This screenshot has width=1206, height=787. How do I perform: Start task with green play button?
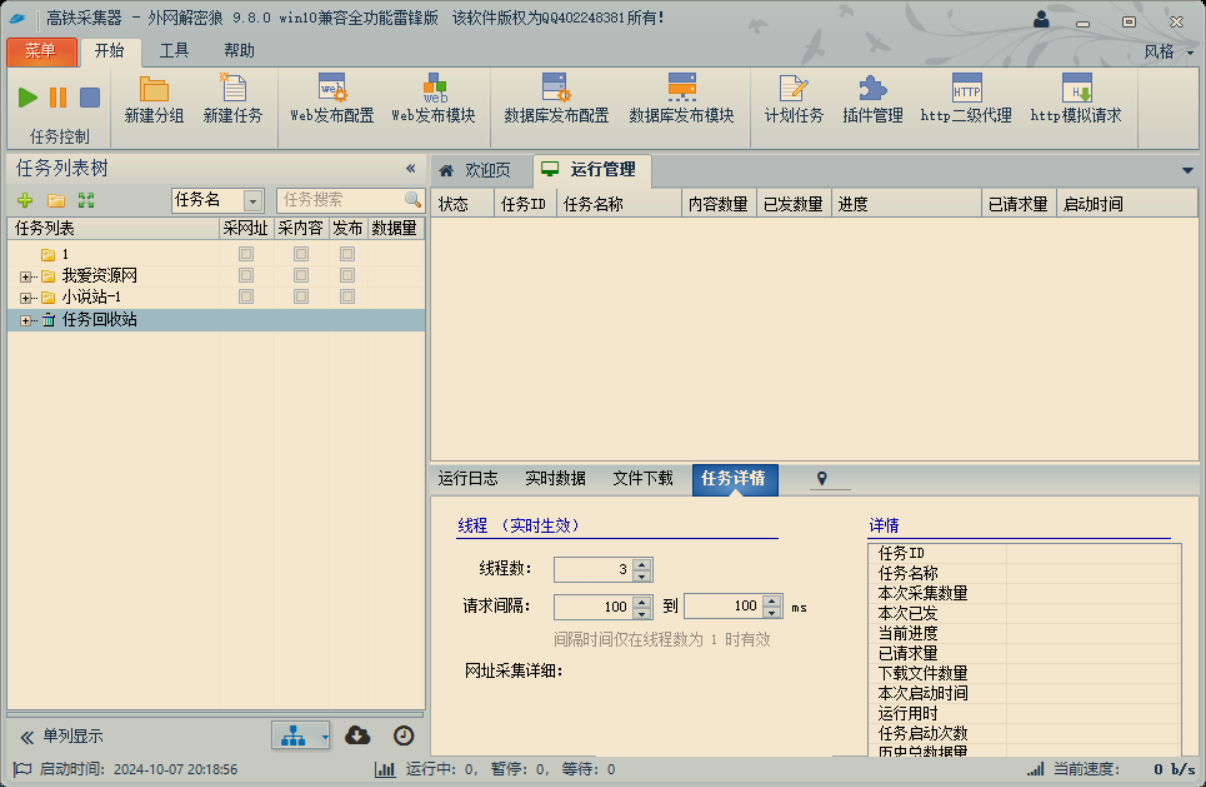[x=28, y=97]
